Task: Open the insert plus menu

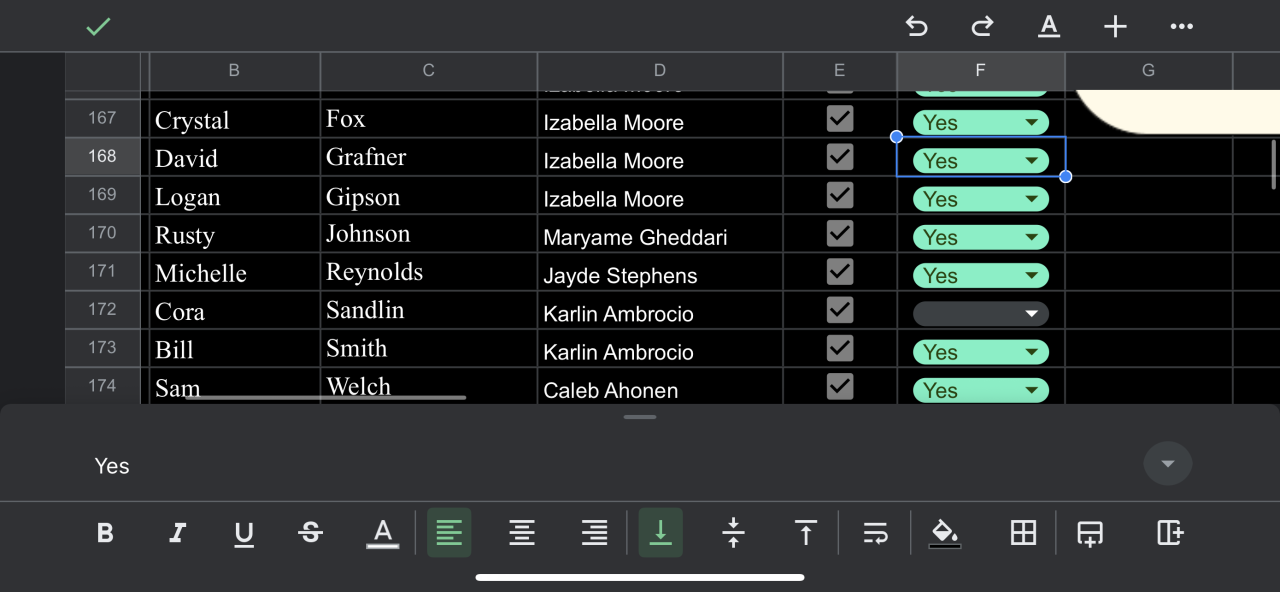Action: click(1115, 27)
